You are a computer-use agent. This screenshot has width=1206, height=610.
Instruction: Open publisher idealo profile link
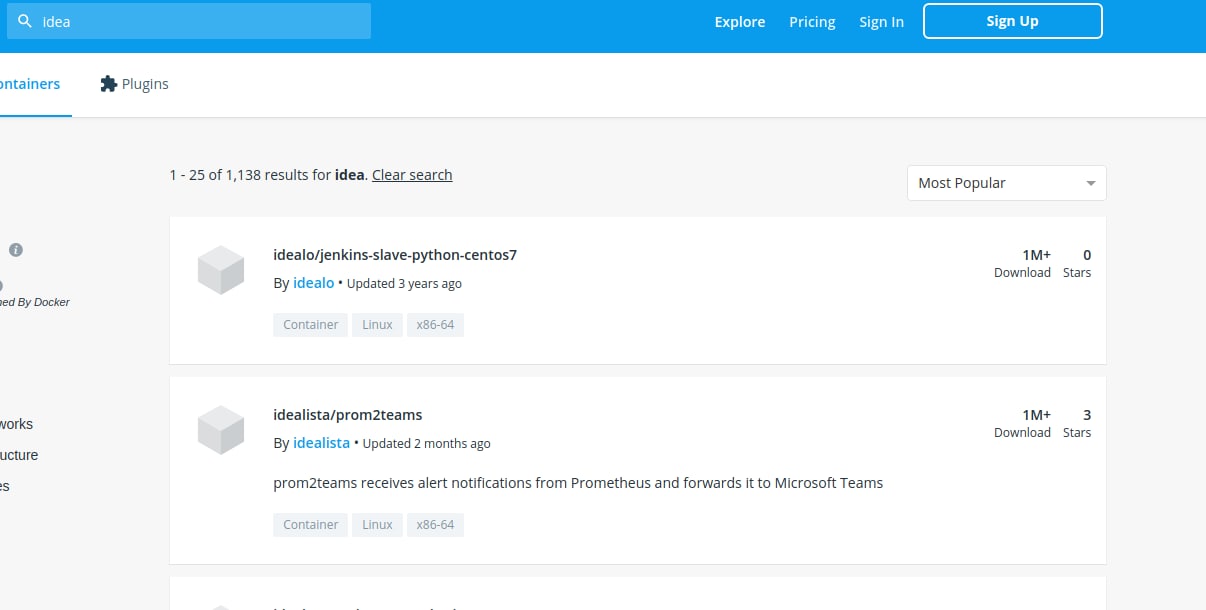(x=313, y=283)
